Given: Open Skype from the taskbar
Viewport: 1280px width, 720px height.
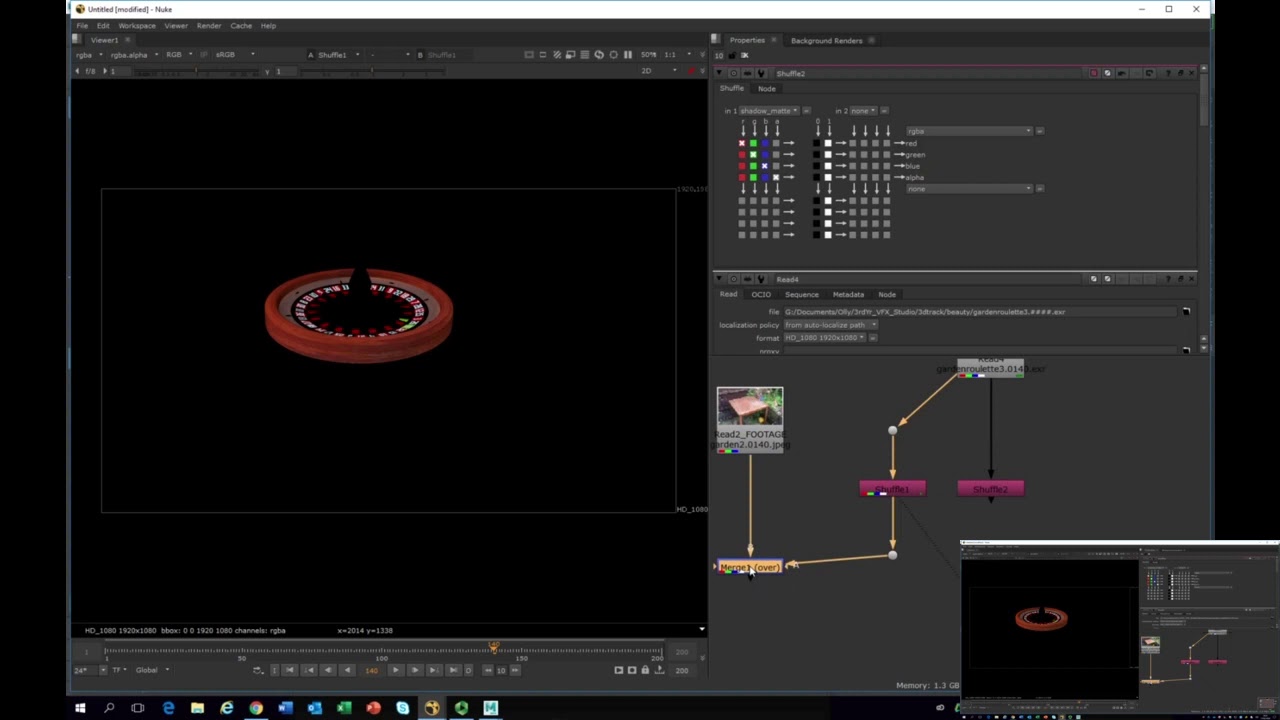Looking at the screenshot, I should [402, 708].
